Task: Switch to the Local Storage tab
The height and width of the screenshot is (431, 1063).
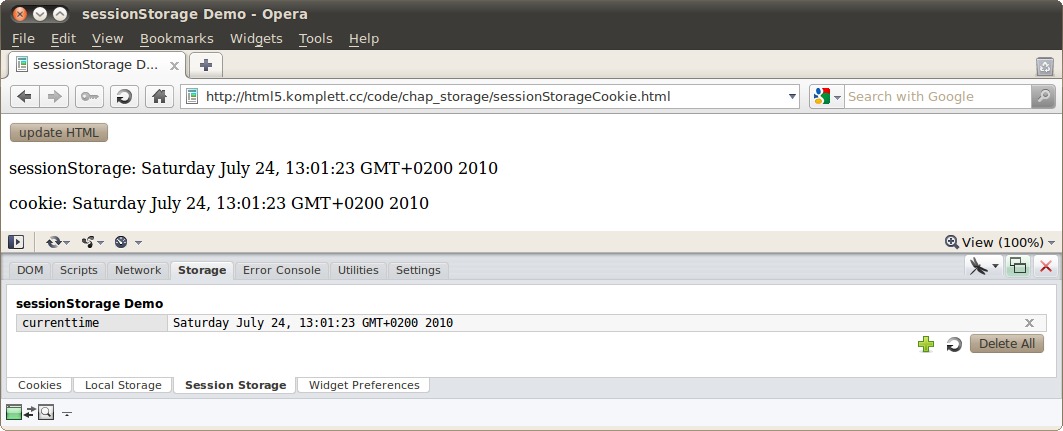Action: 123,385
